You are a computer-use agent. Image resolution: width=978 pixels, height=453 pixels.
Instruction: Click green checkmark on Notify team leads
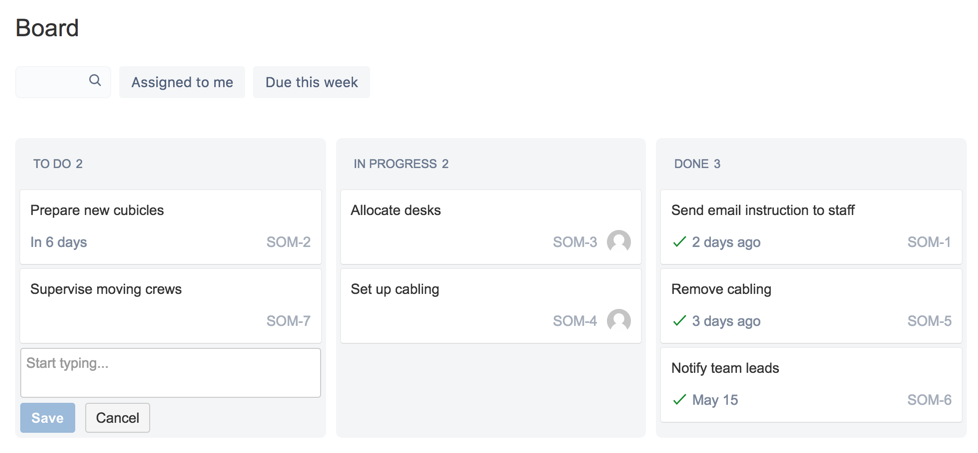[x=680, y=400]
